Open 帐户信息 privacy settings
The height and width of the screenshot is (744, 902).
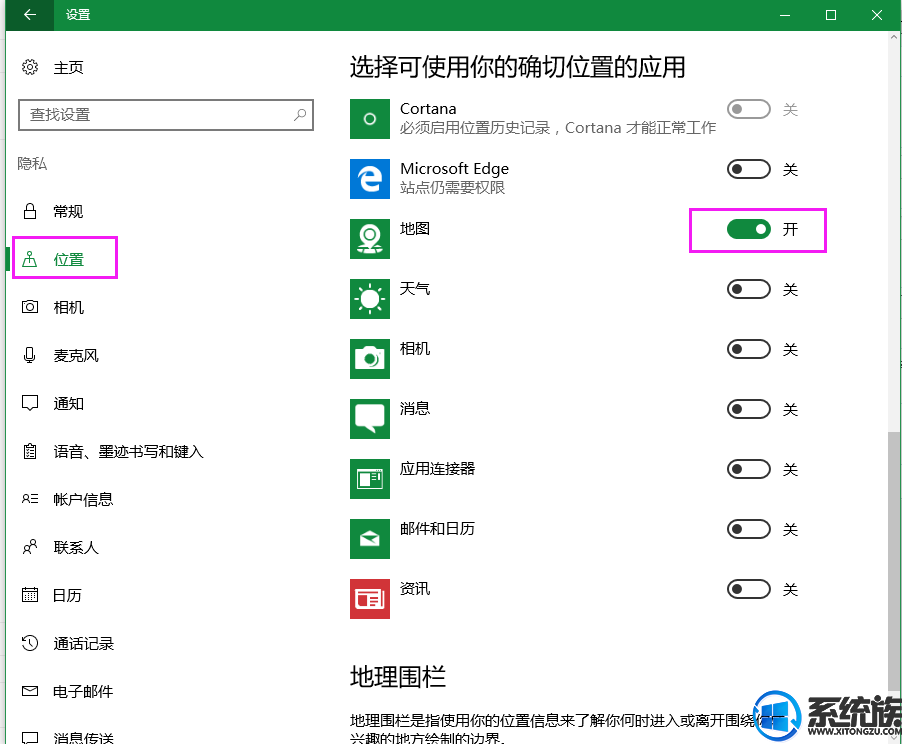coord(83,499)
